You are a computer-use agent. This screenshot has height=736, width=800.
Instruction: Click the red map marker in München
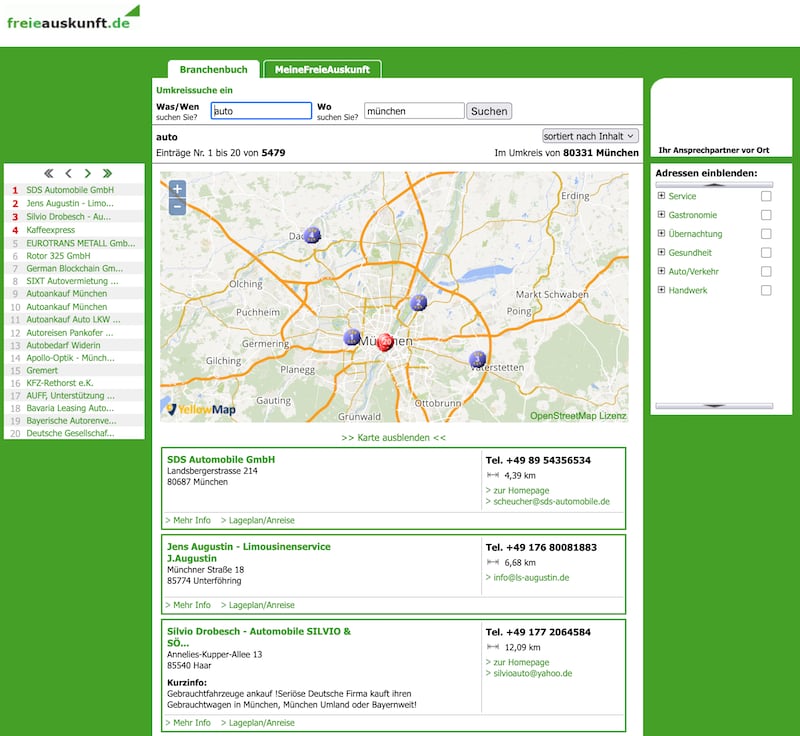pos(385,342)
